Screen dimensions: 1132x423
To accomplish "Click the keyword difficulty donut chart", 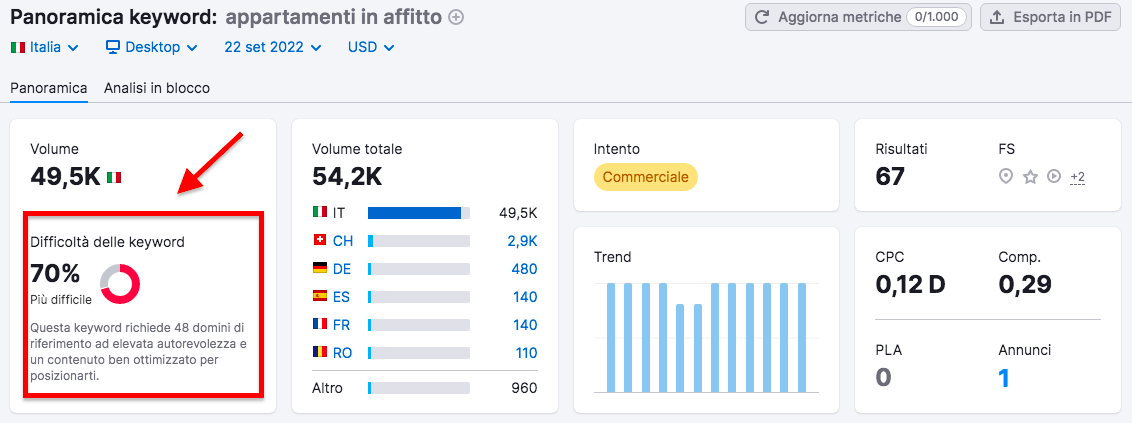I will 120,284.
